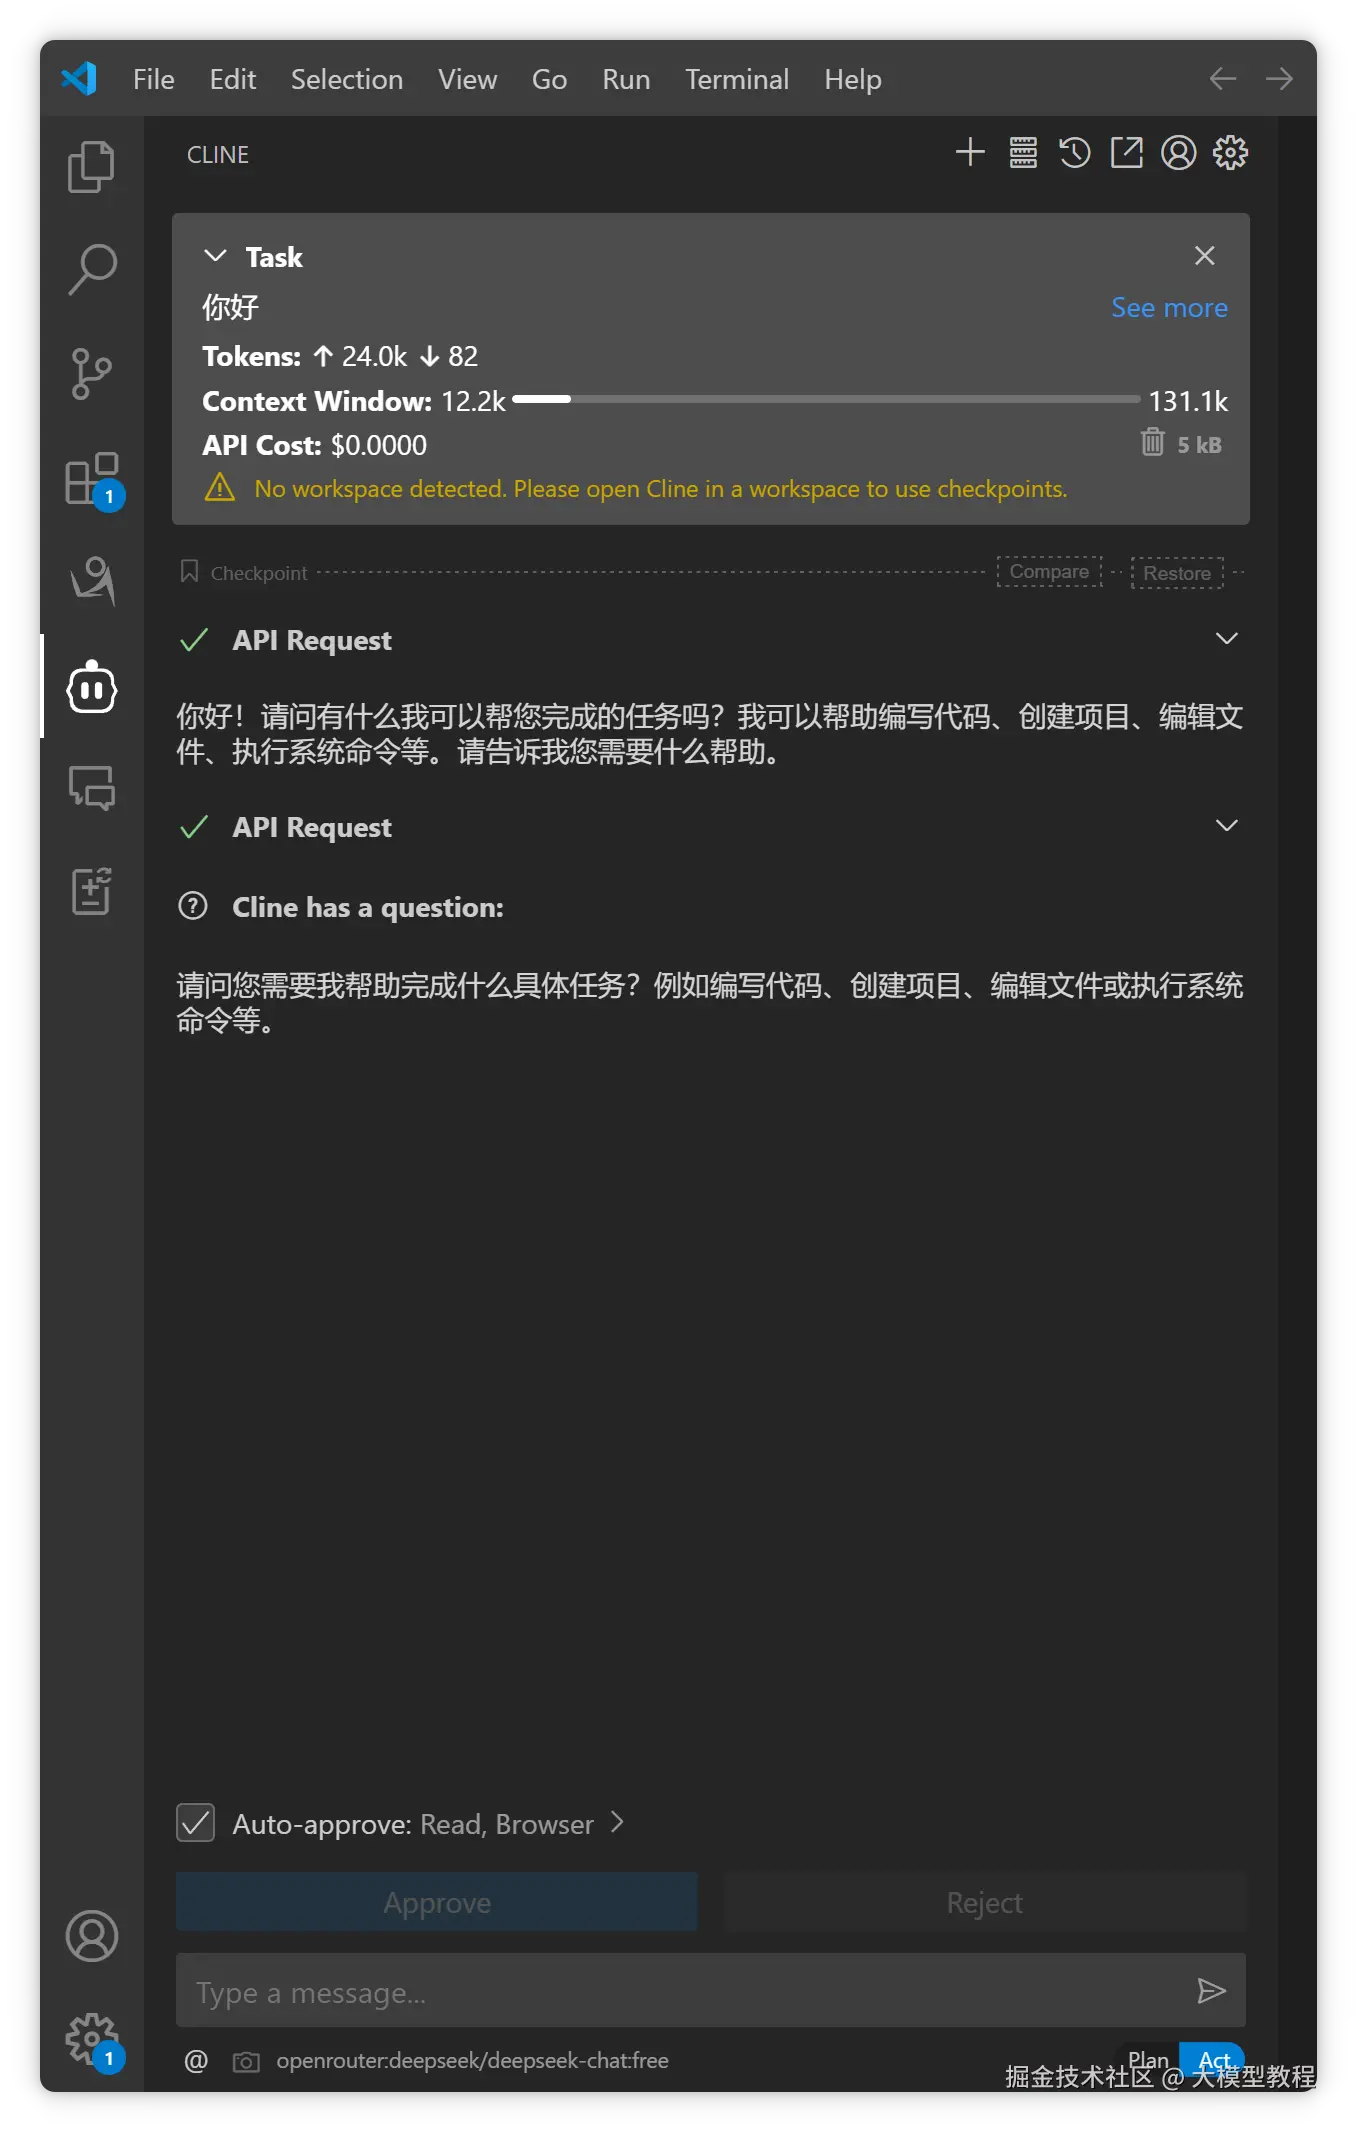This screenshot has height=2132, width=1357.
Task: Click the Restore checkpoint button
Action: pyautogui.click(x=1177, y=573)
